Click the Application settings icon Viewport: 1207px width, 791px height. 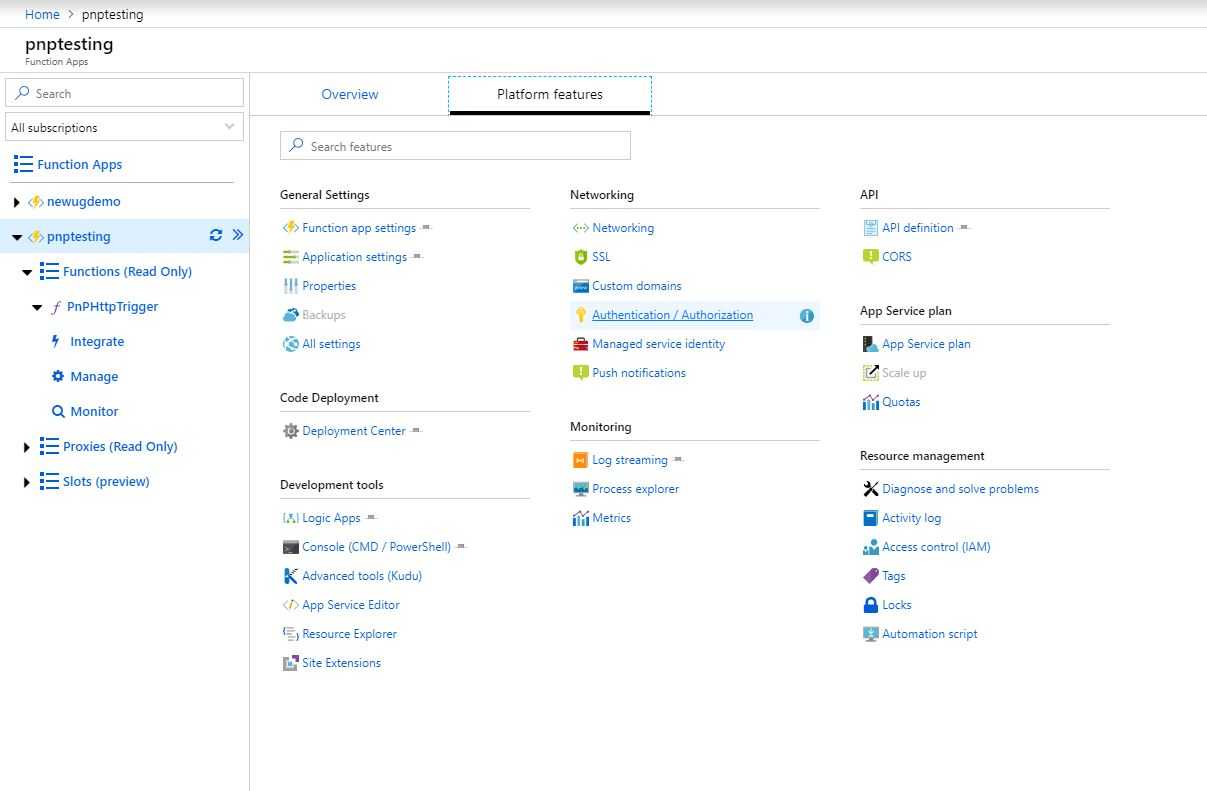point(291,257)
